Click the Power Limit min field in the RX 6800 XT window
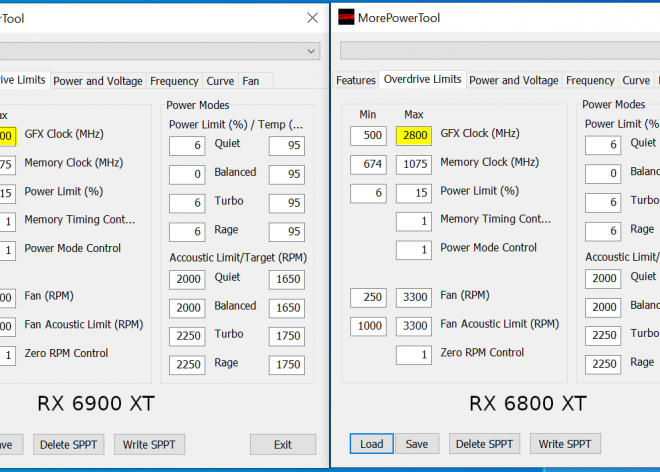 [x=368, y=193]
